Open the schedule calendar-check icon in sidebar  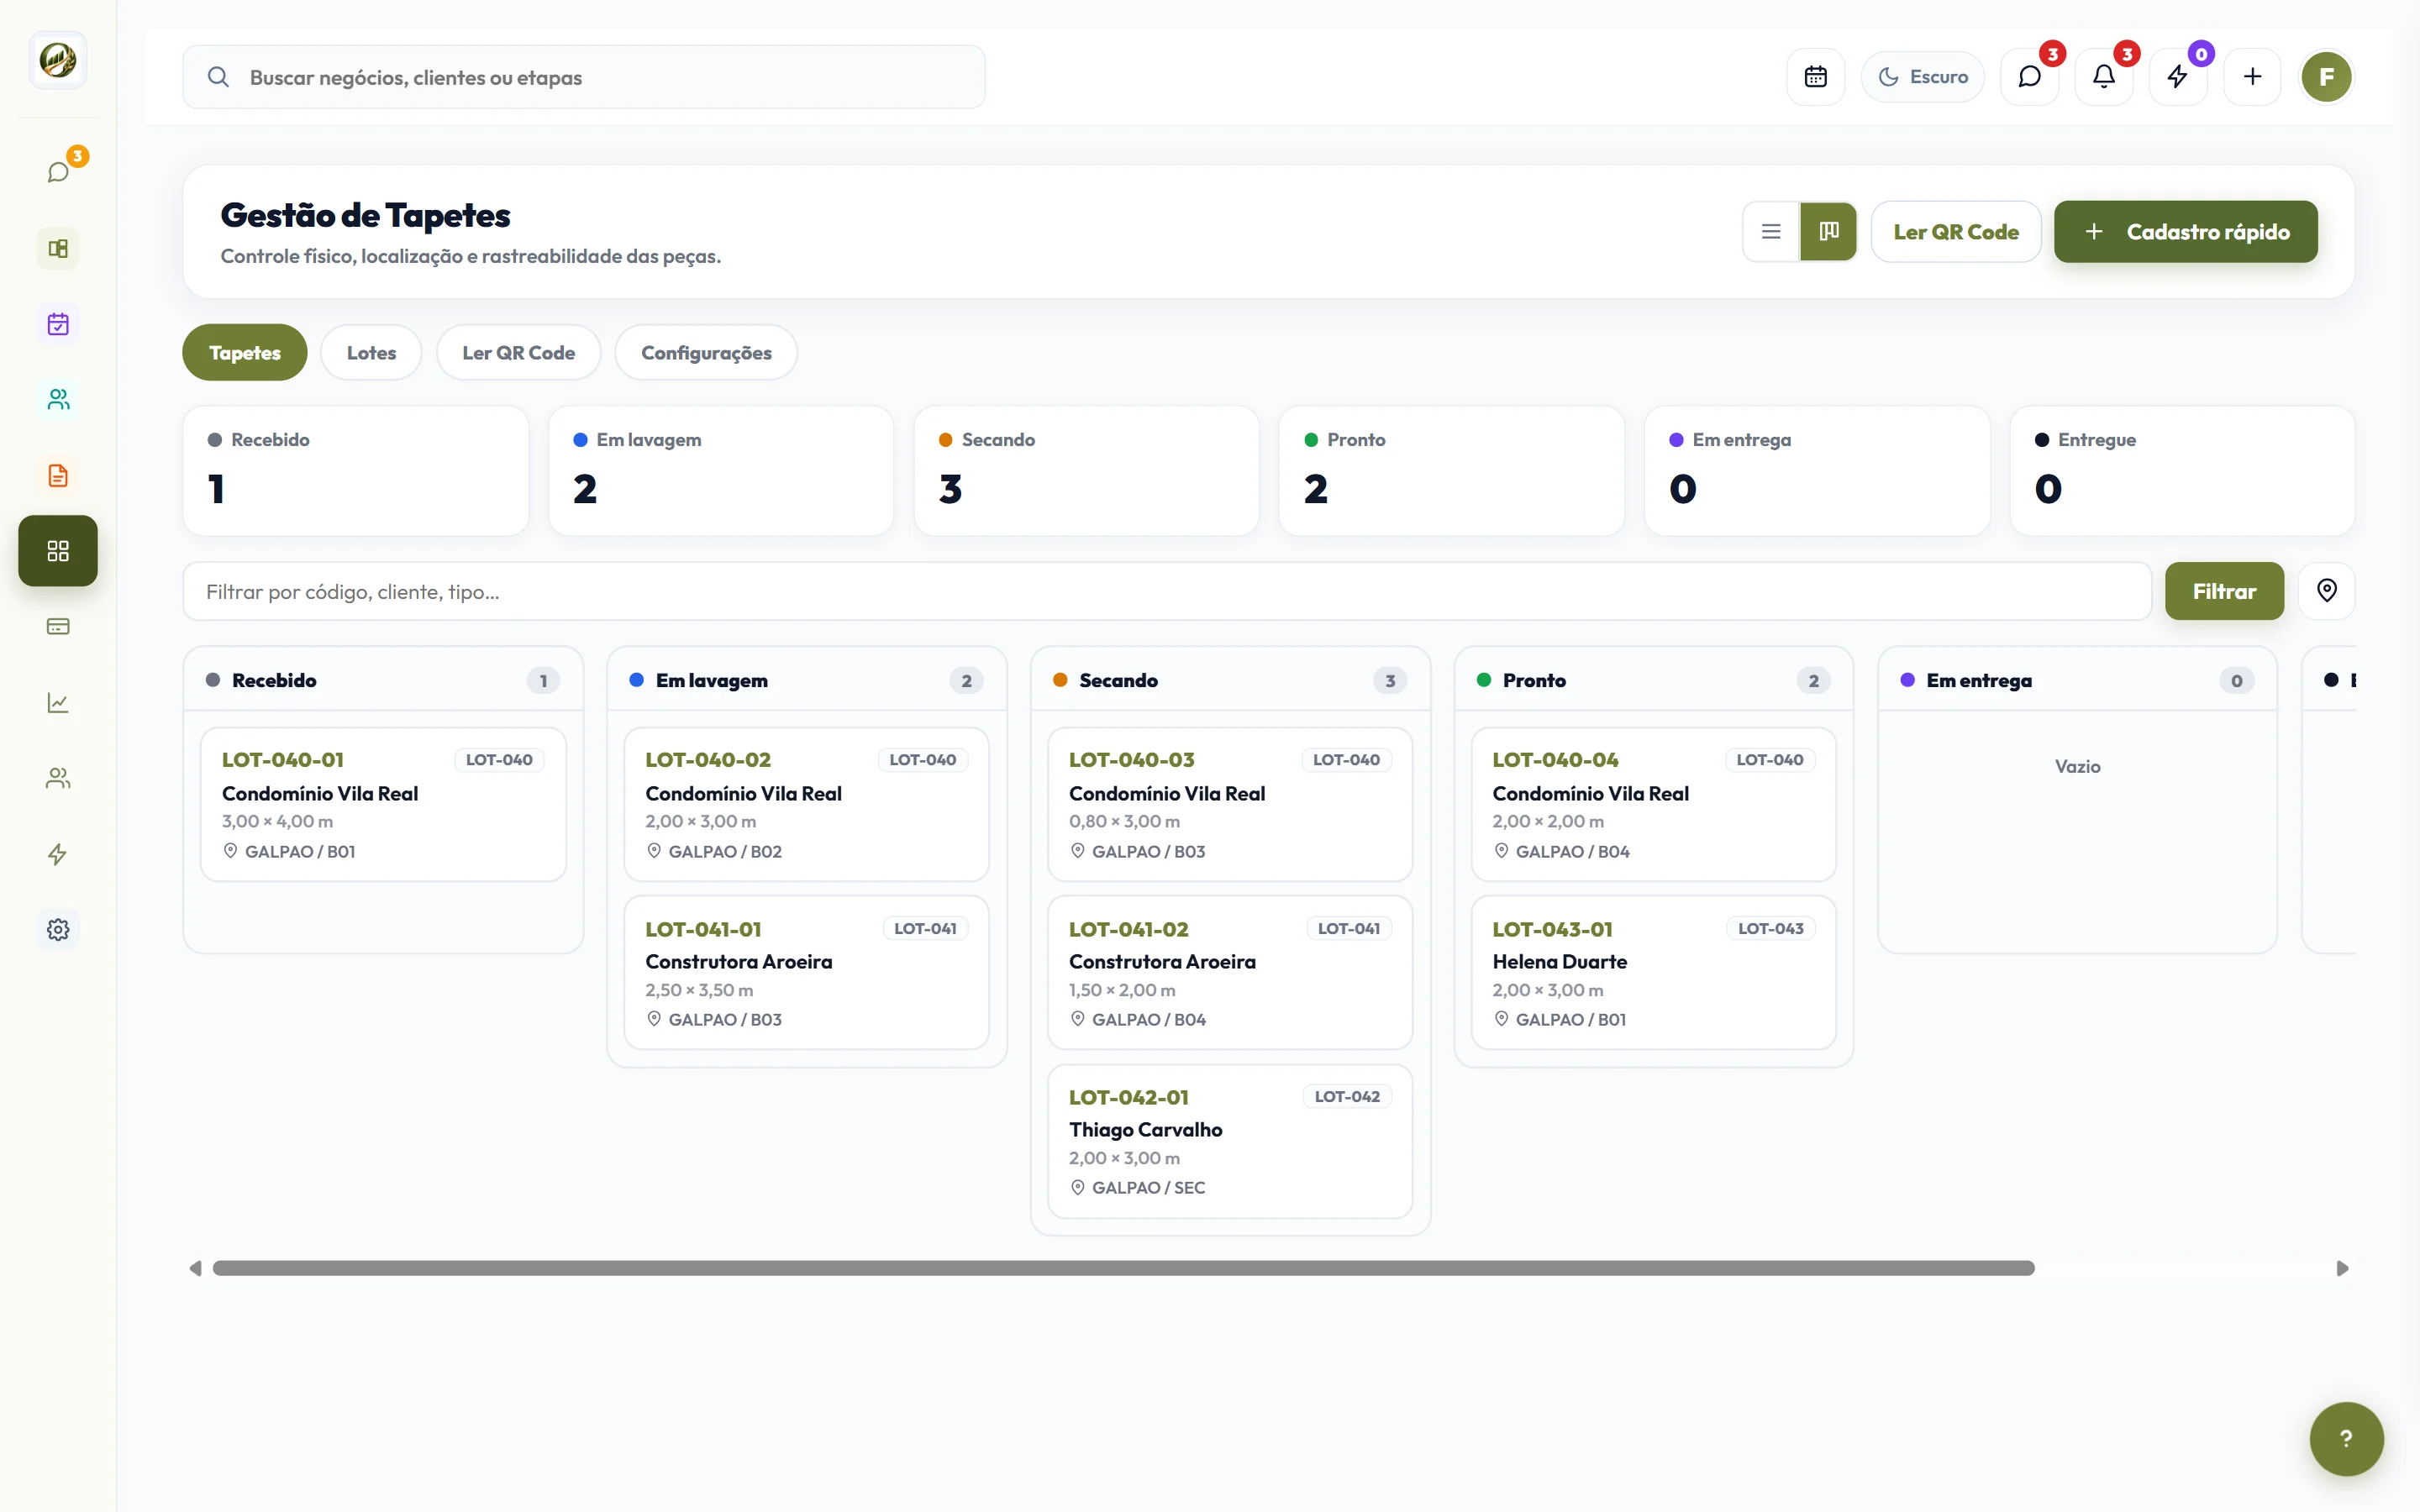point(58,324)
